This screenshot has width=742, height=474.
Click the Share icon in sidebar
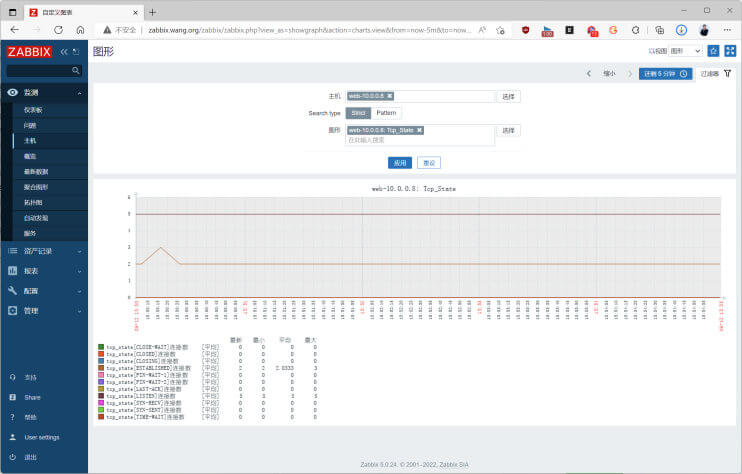13,397
